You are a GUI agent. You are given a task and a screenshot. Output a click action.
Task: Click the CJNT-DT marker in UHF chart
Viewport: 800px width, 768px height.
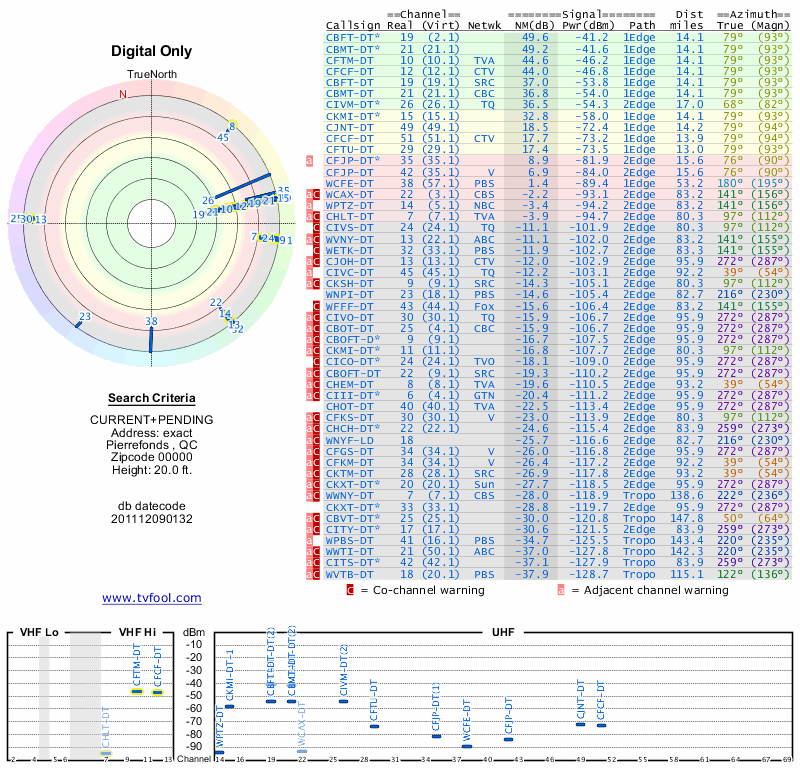(581, 724)
